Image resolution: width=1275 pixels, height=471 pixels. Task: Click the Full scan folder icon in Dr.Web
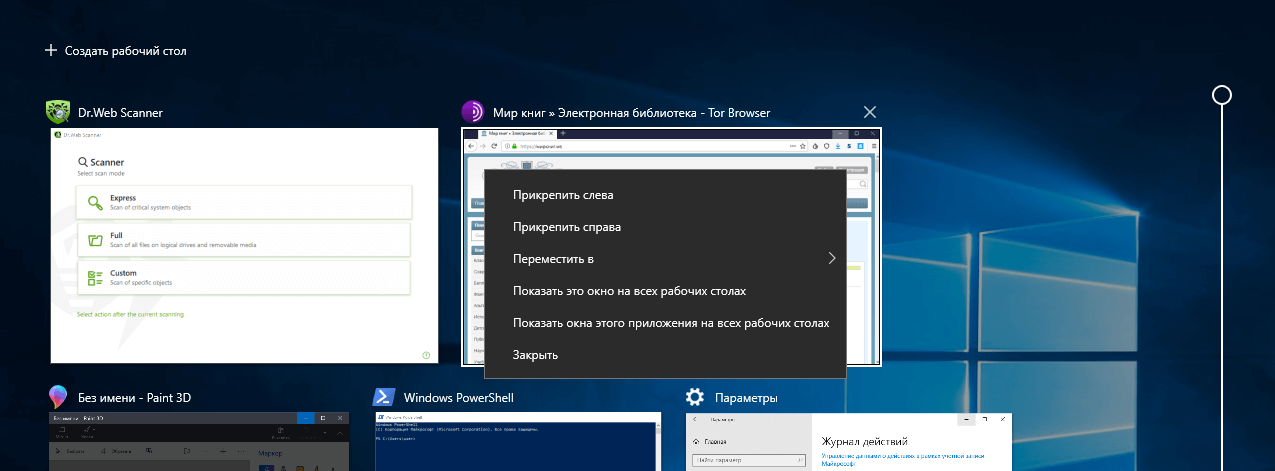pyautogui.click(x=95, y=240)
